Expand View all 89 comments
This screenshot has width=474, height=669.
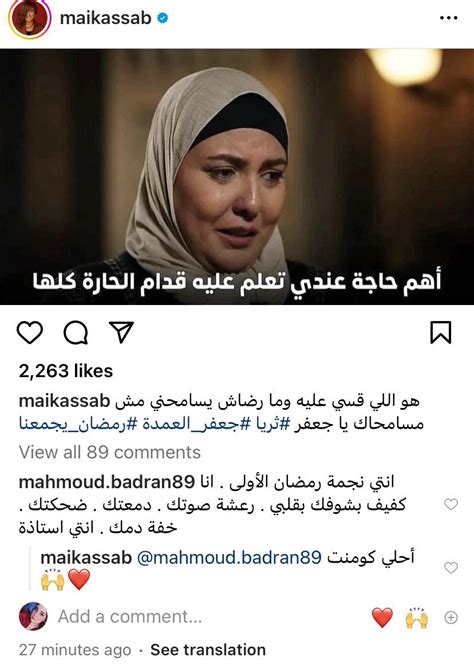click(110, 452)
